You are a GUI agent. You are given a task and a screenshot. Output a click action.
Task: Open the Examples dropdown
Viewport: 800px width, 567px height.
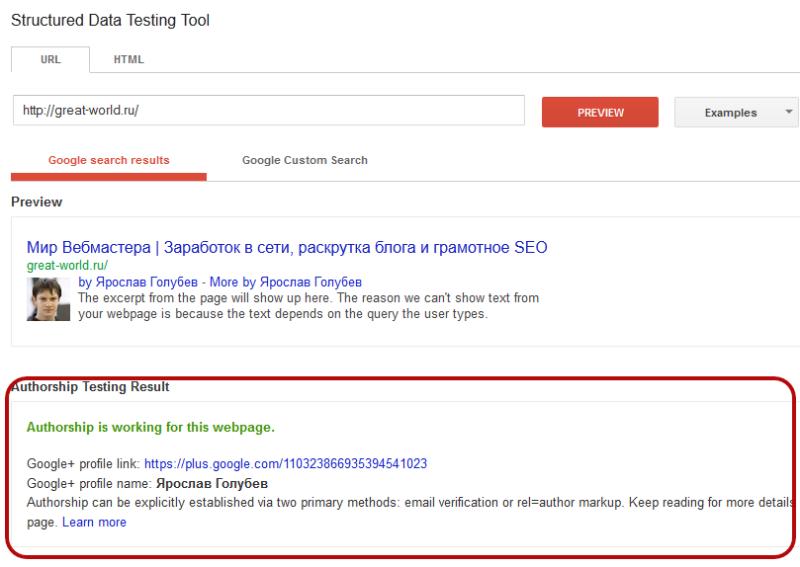pyautogui.click(x=737, y=112)
